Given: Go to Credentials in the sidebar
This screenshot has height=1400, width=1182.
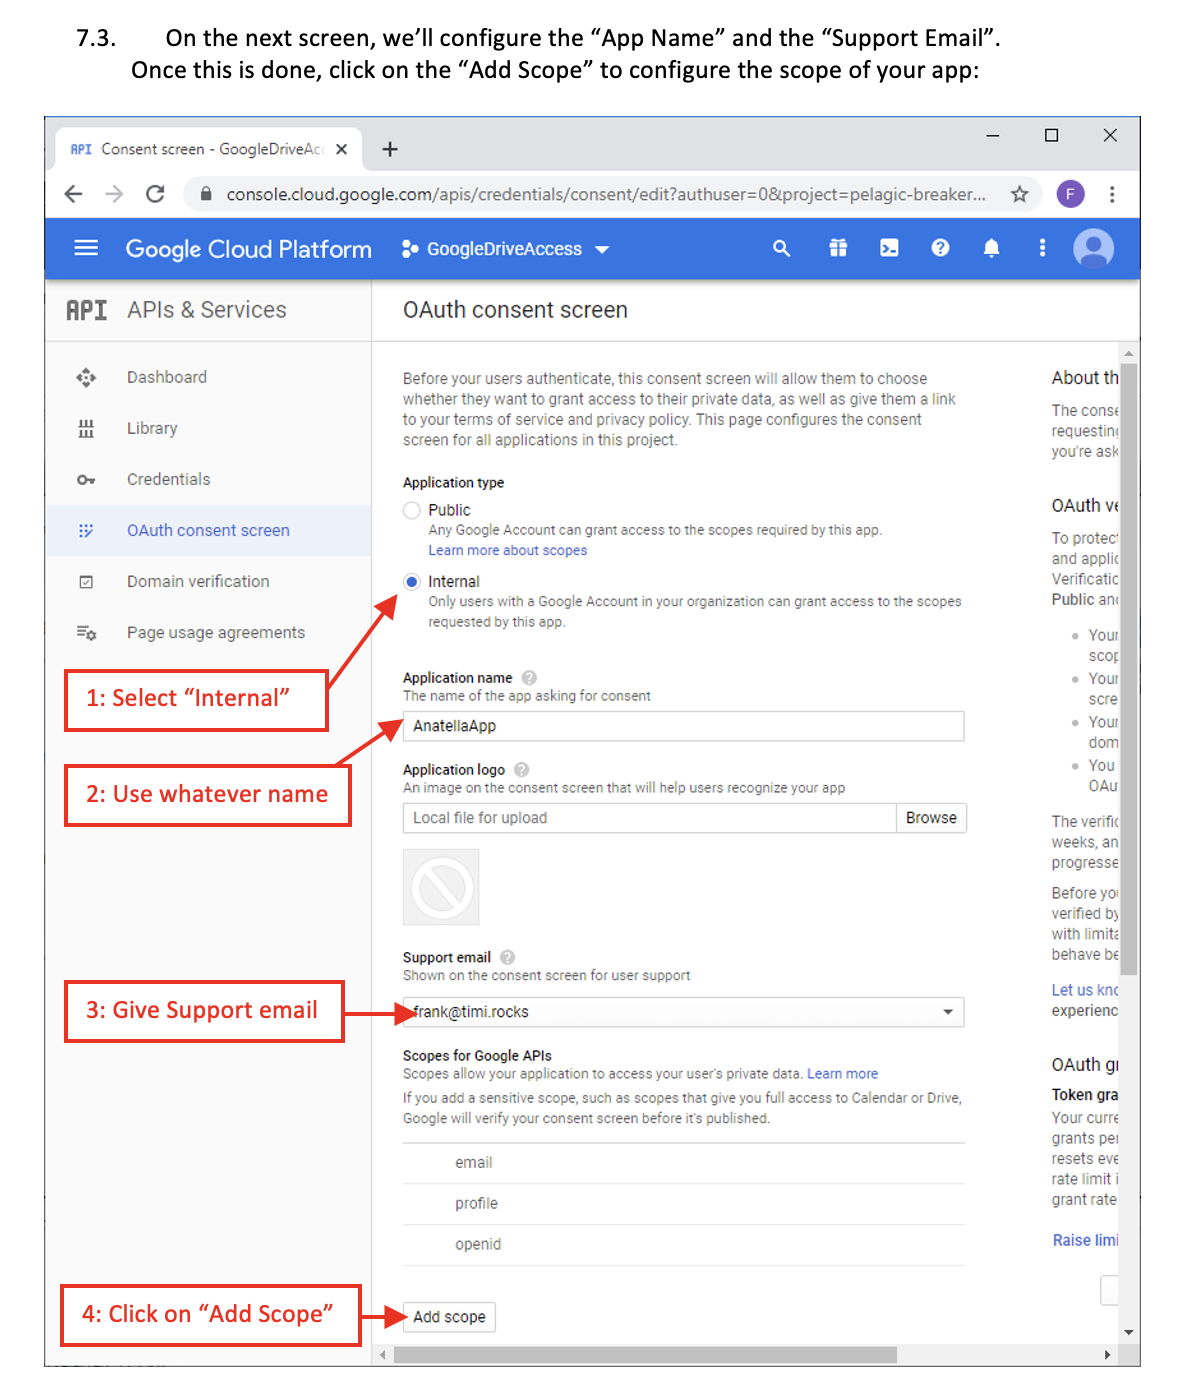Looking at the screenshot, I should pos(168,479).
